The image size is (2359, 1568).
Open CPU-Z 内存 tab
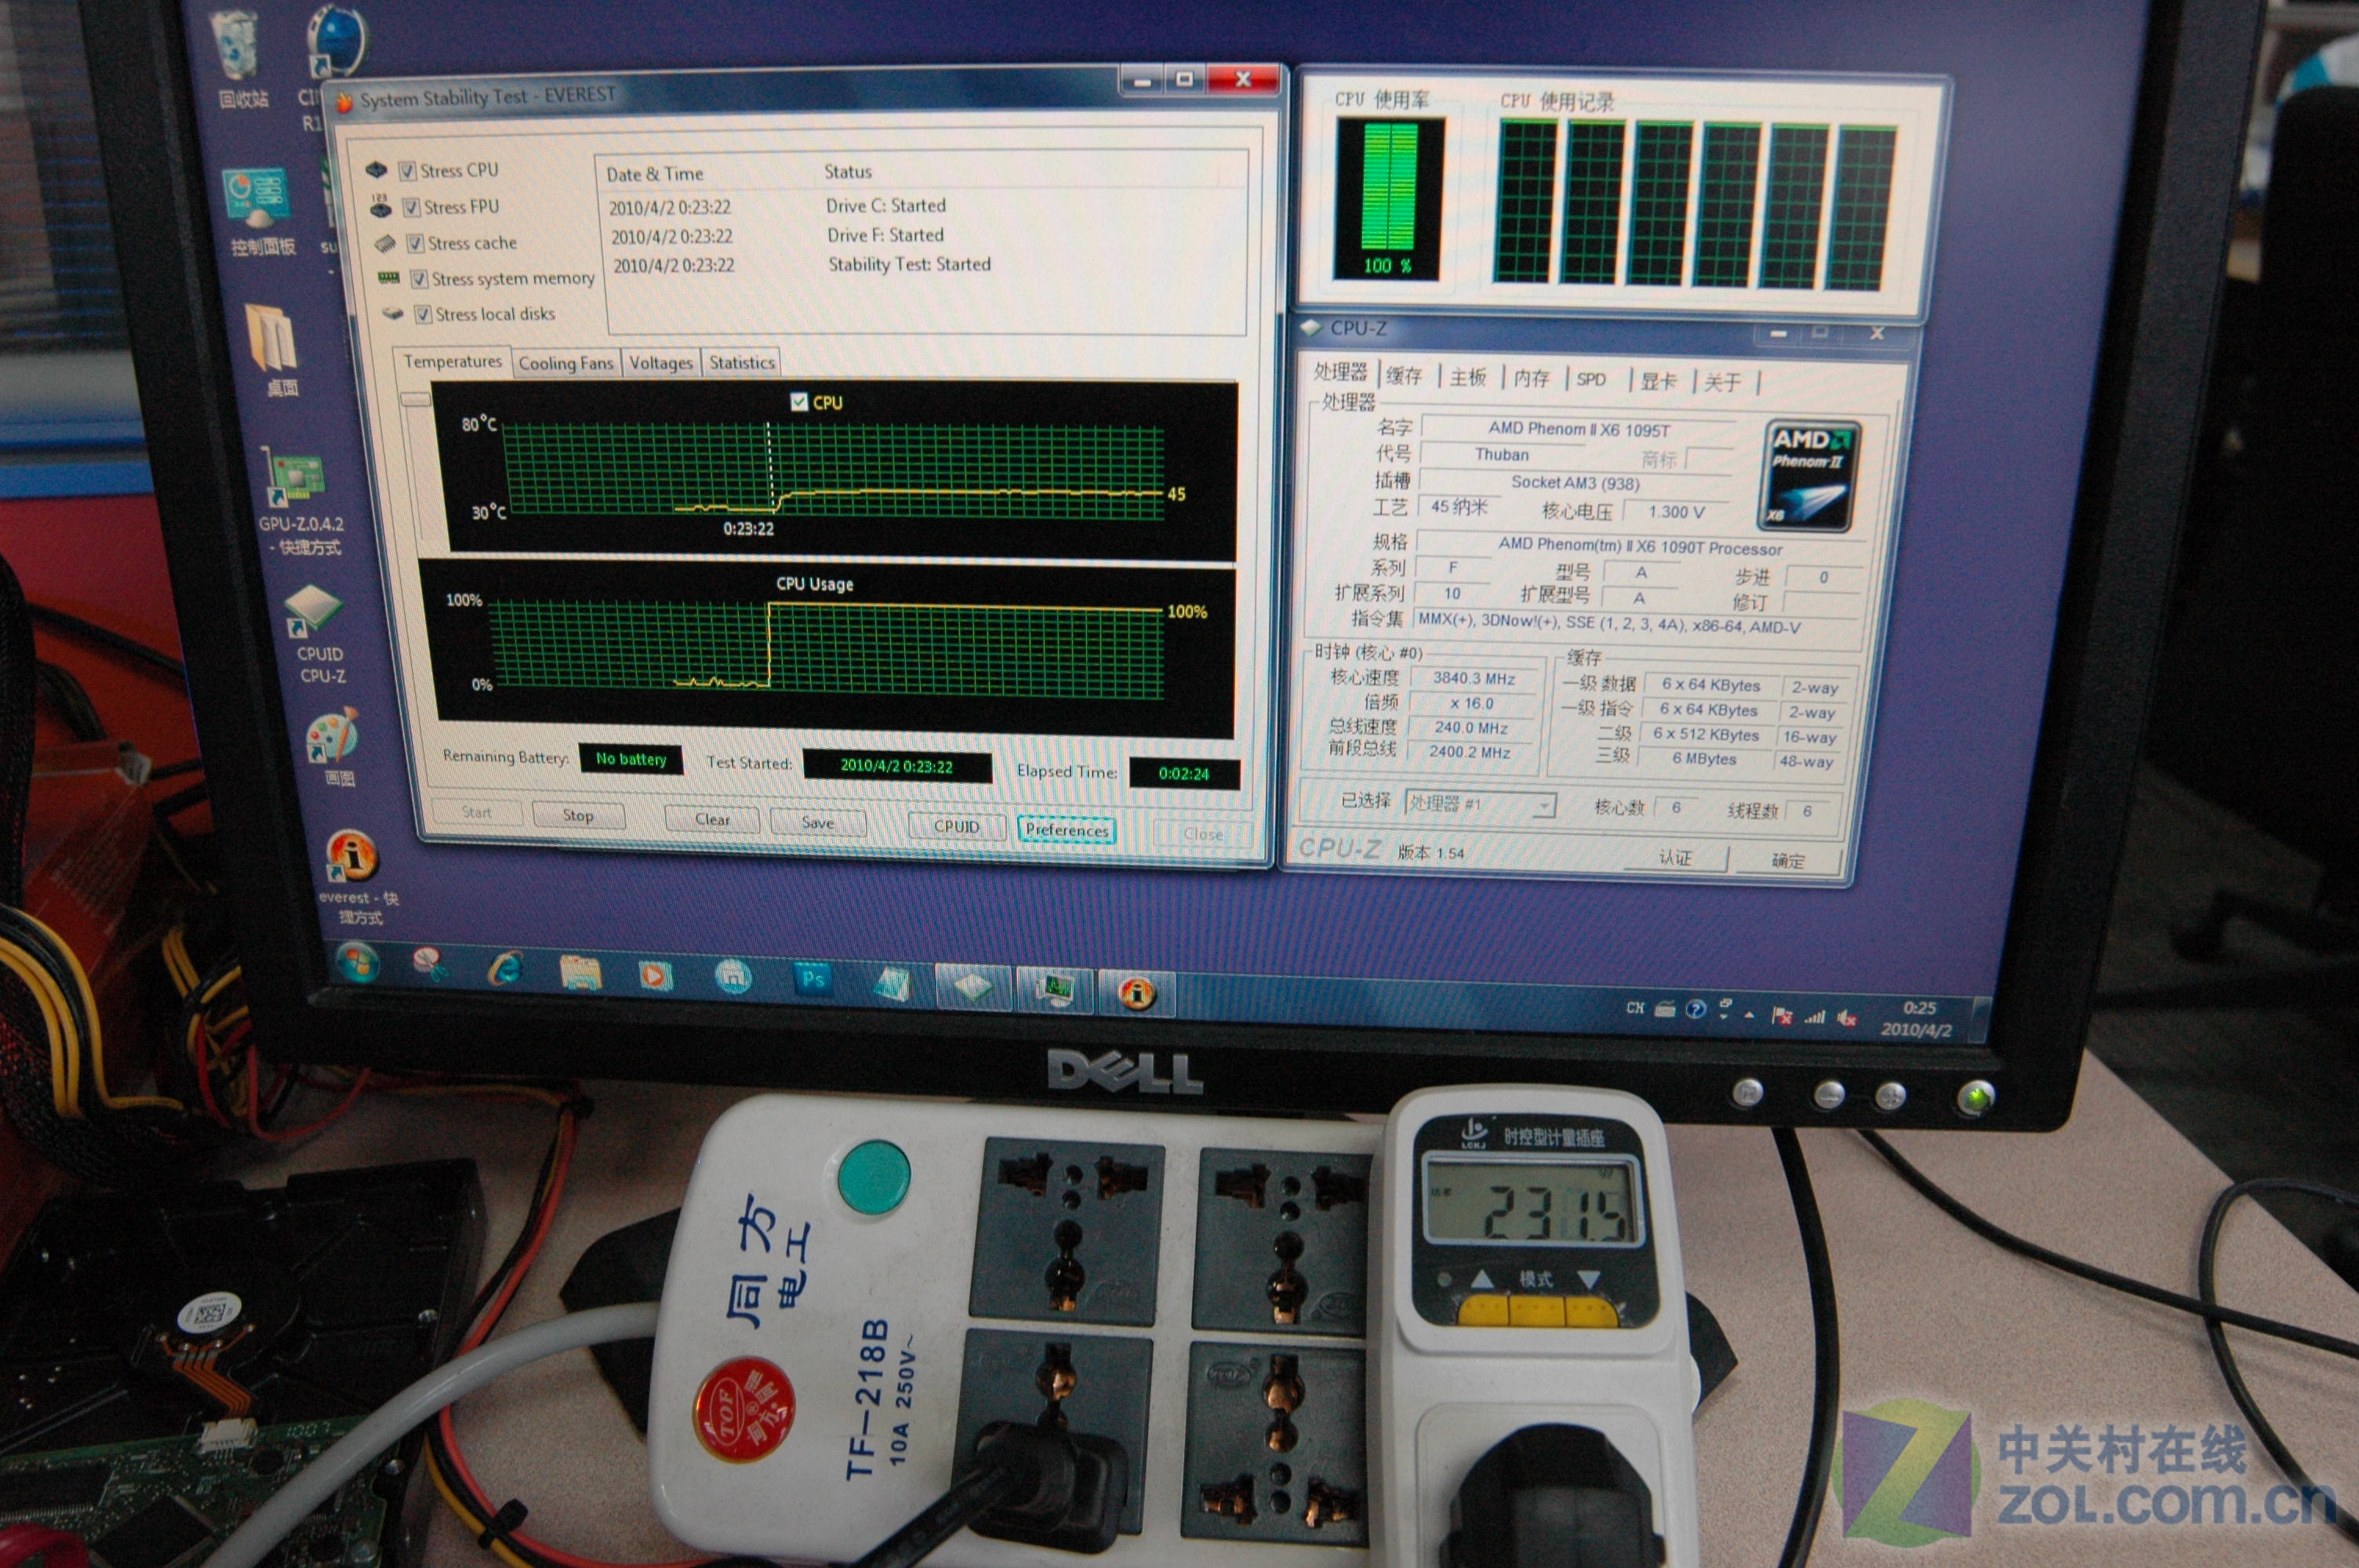pos(1531,378)
